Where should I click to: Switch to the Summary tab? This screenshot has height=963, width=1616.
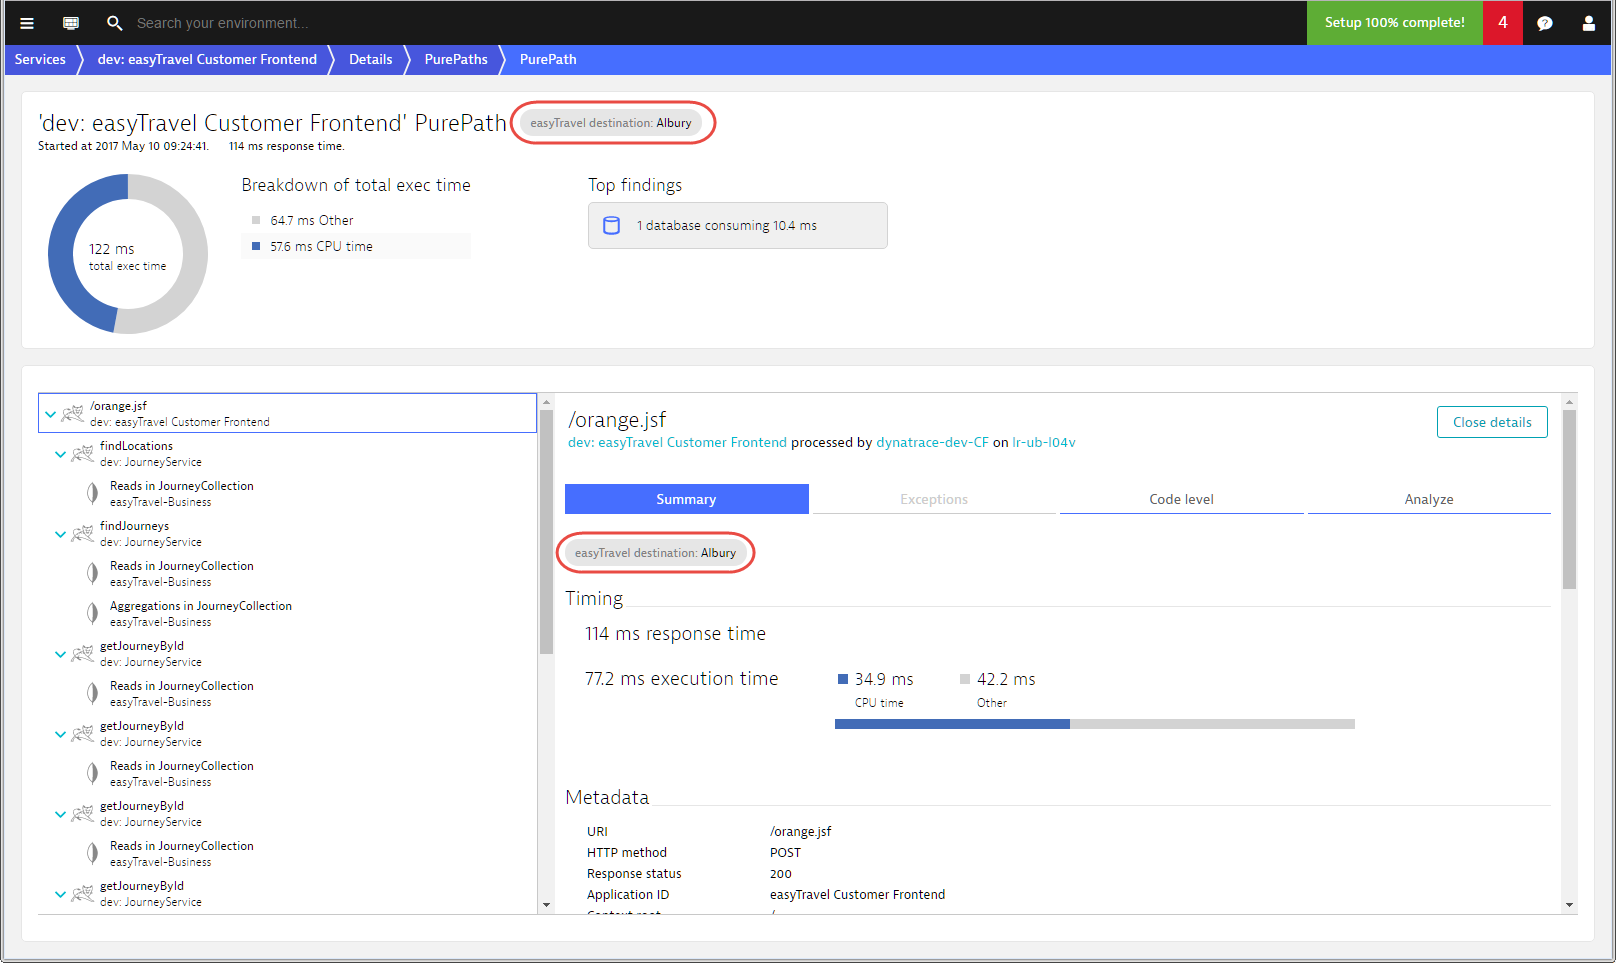click(686, 499)
